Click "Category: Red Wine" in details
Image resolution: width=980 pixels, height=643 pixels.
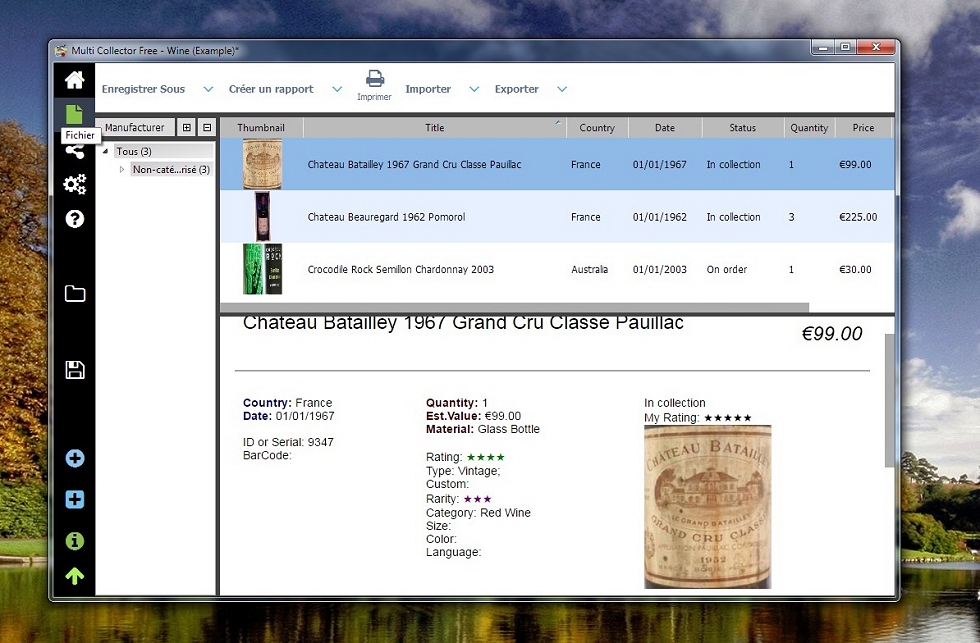pyautogui.click(x=478, y=512)
